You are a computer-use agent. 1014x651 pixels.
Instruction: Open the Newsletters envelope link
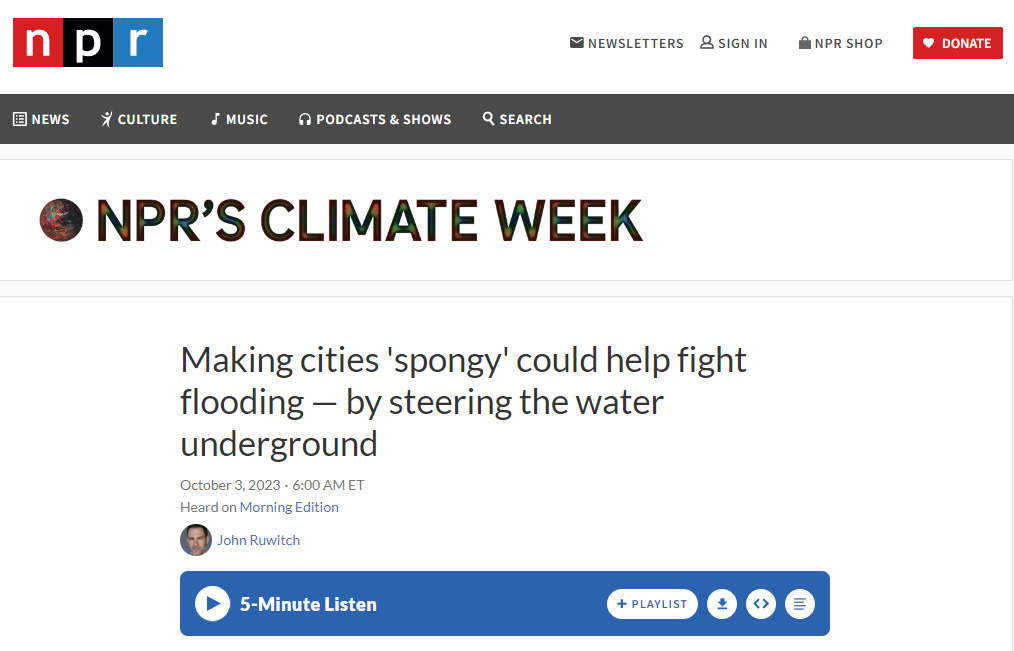[626, 43]
